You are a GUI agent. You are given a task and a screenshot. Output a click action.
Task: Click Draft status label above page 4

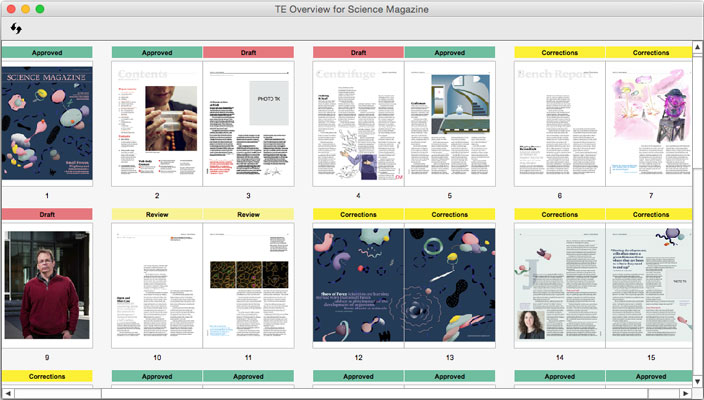click(x=358, y=53)
